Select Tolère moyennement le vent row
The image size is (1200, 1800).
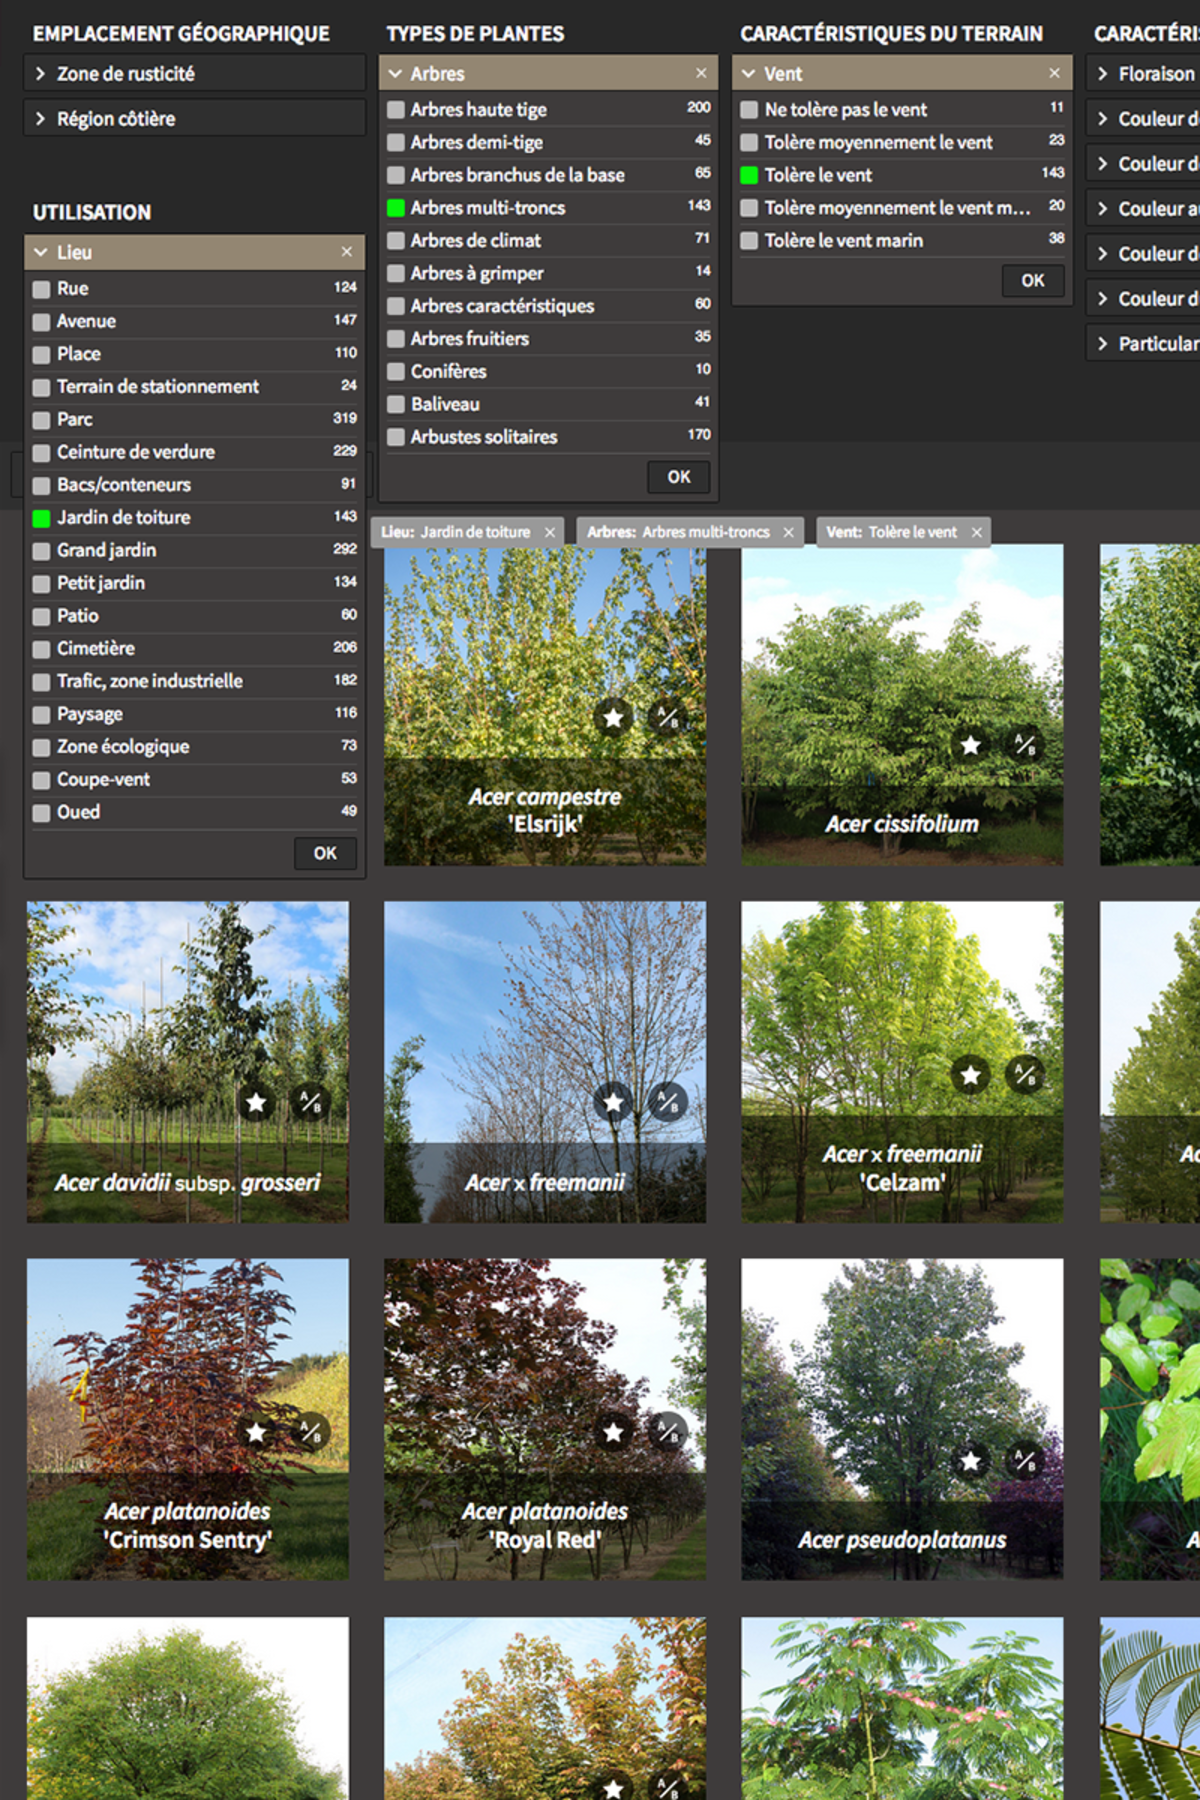pyautogui.click(x=902, y=143)
